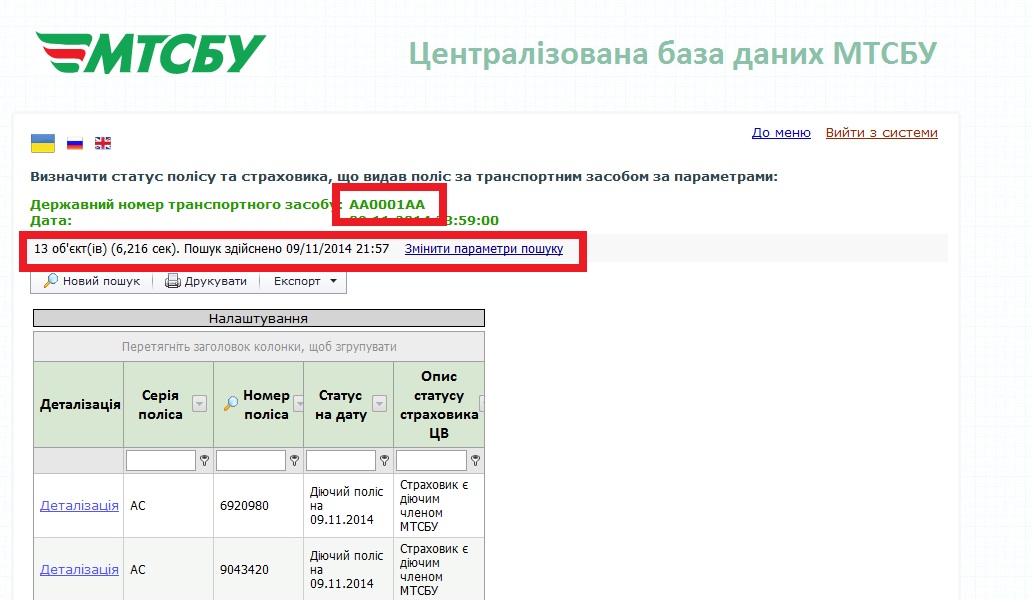Focus the Номер поліса filter input
The height and width of the screenshot is (600, 1032).
click(x=250, y=461)
